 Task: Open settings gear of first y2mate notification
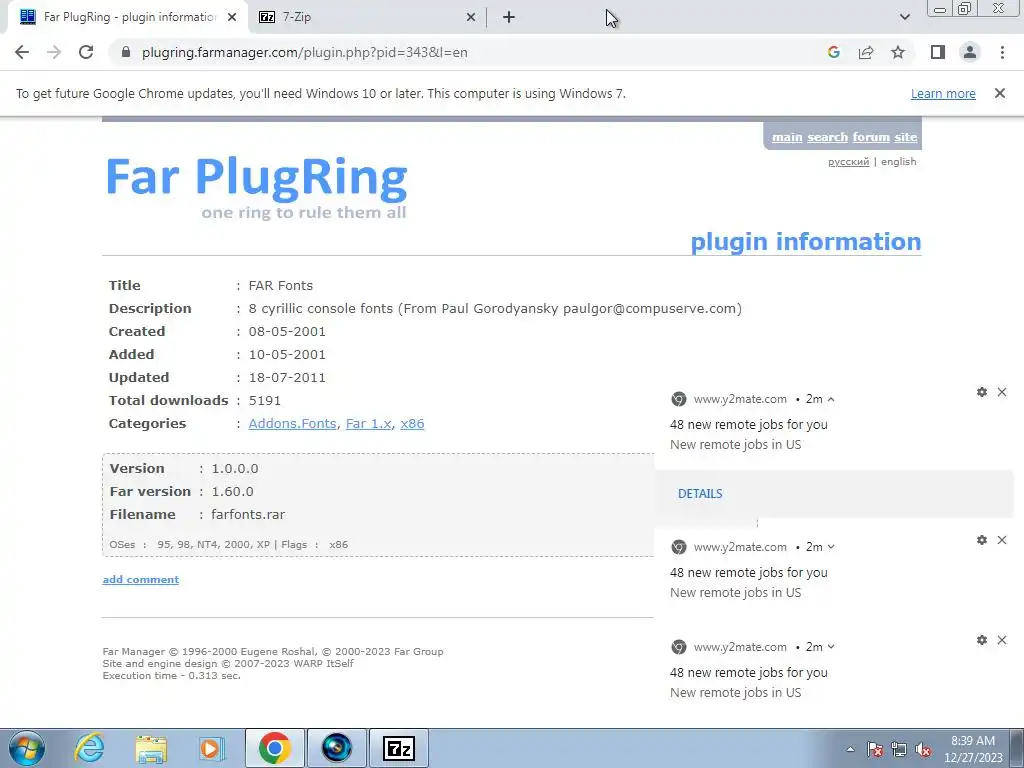982,392
